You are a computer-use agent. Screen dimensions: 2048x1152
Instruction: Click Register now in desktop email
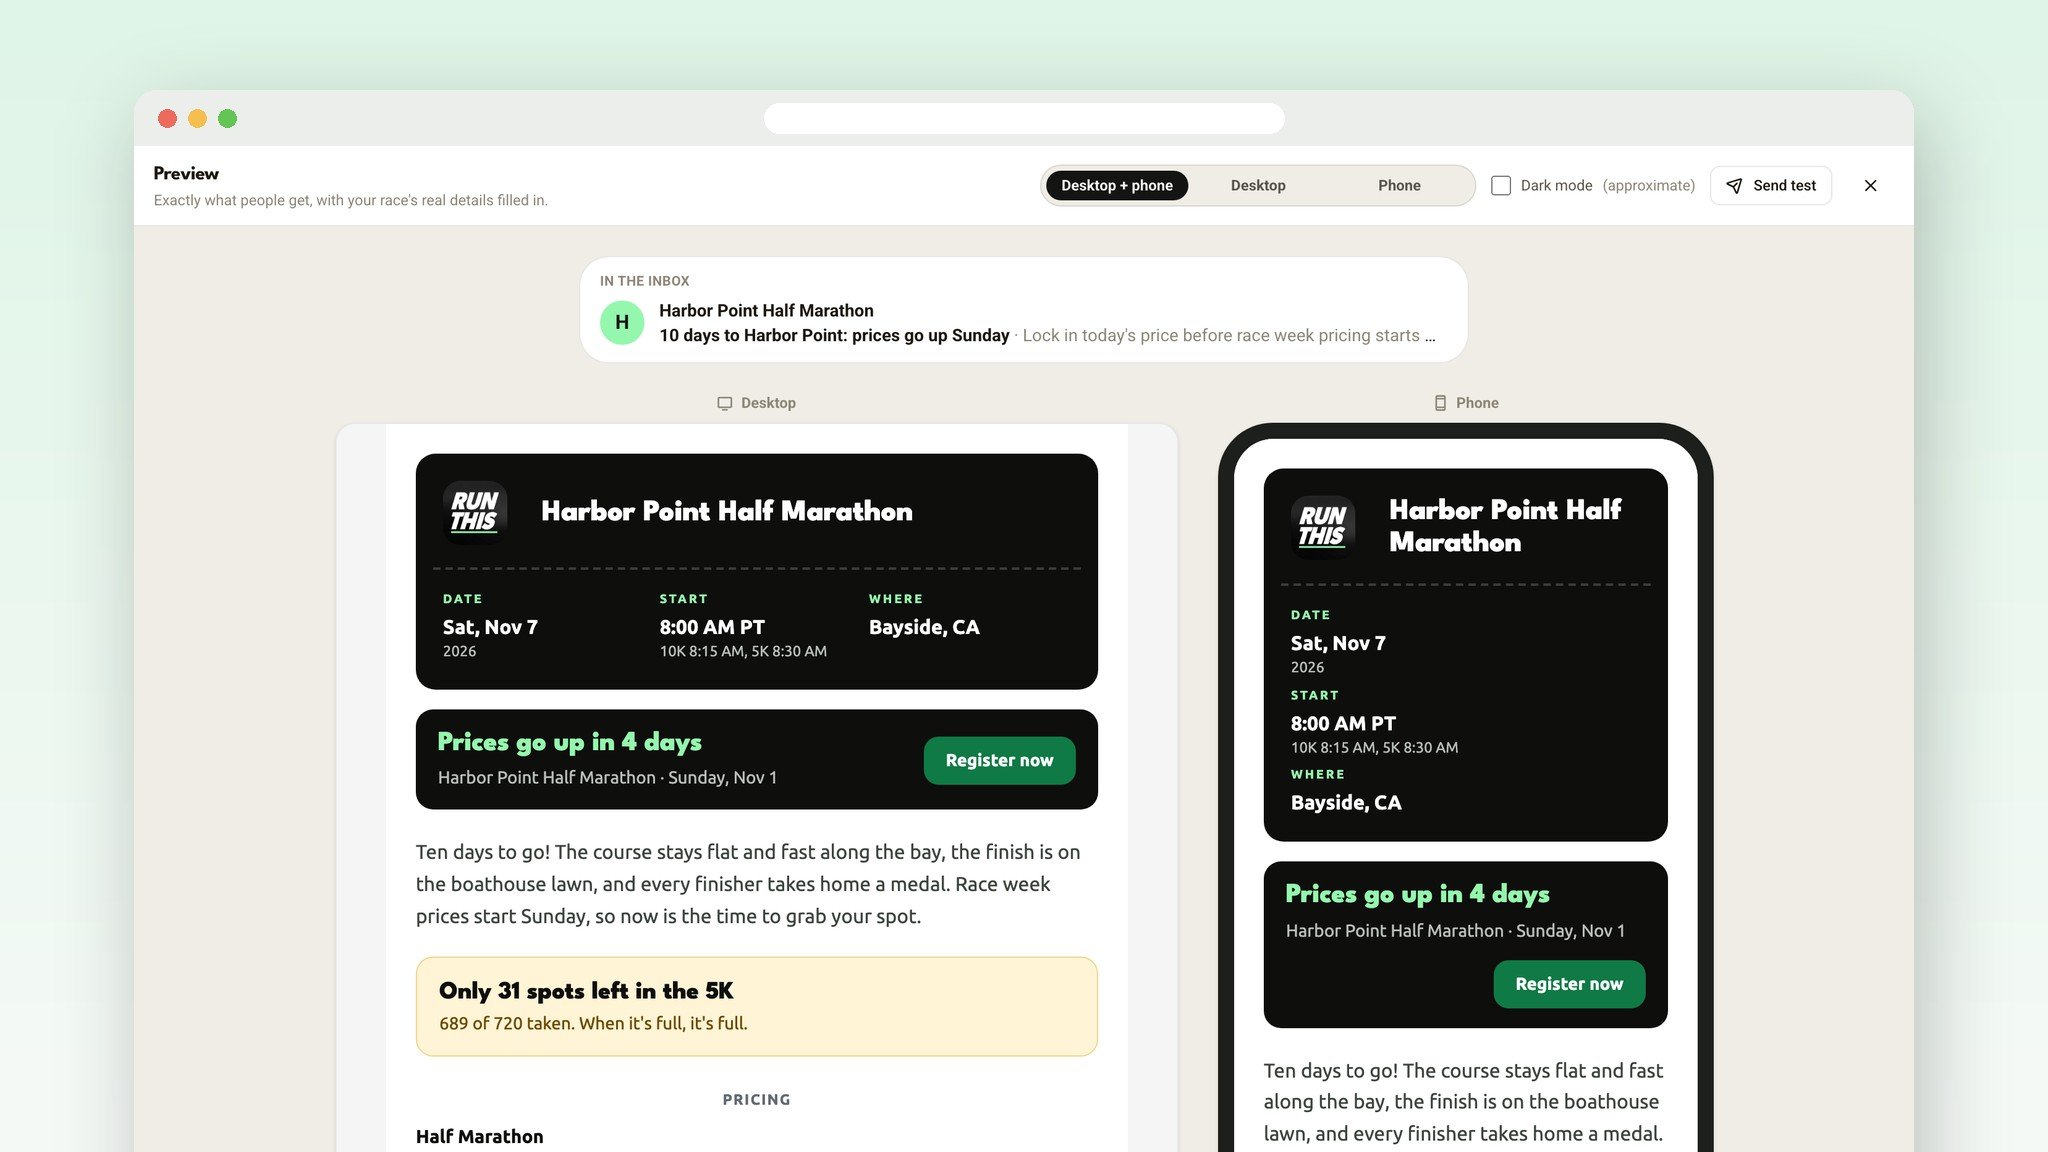click(x=999, y=760)
